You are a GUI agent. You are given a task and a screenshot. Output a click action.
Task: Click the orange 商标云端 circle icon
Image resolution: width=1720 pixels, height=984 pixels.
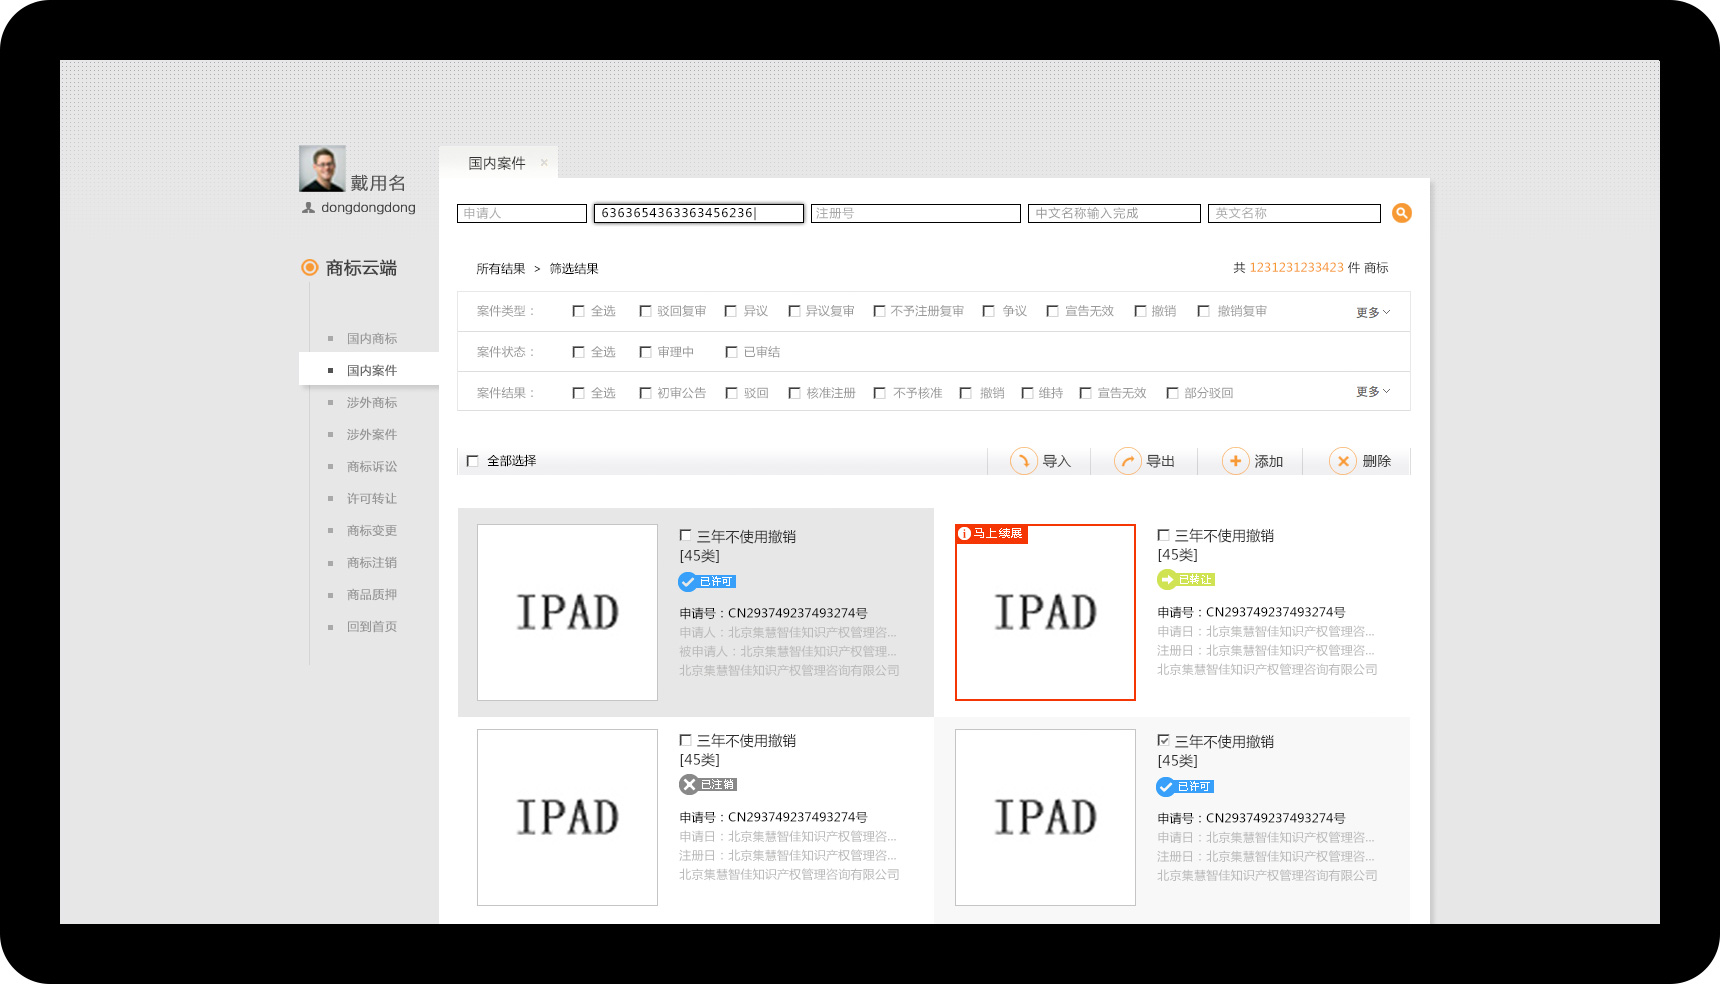click(310, 267)
